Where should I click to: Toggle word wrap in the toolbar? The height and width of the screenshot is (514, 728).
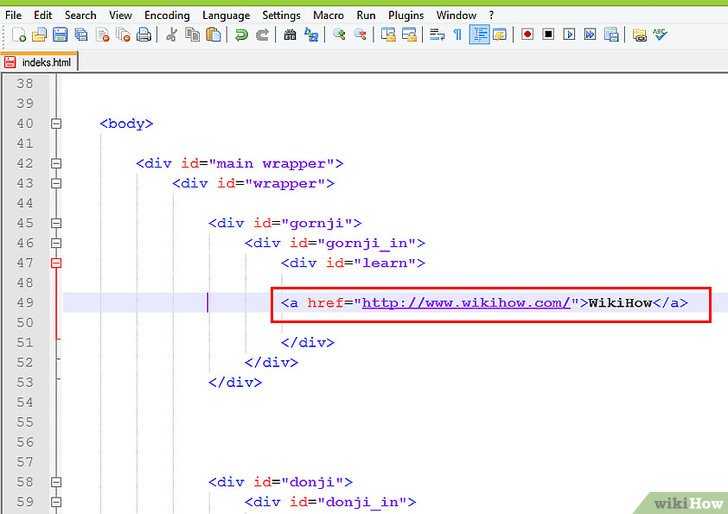pyautogui.click(x=437, y=35)
